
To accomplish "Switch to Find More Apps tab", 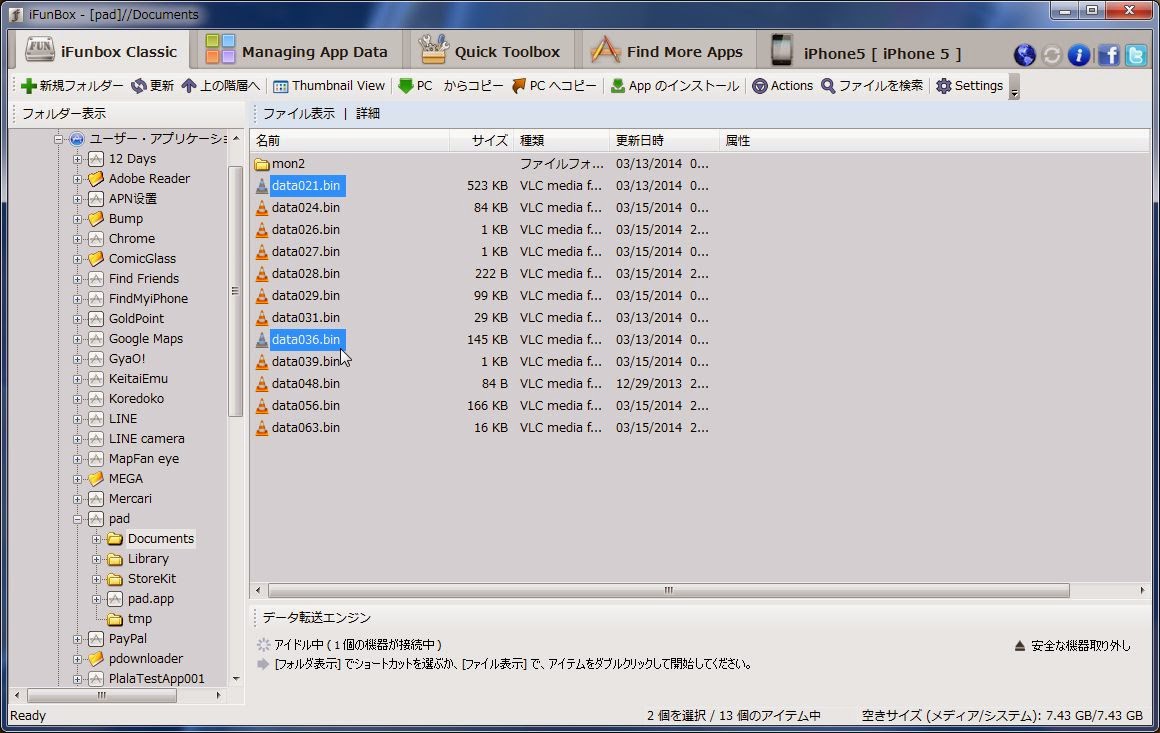I will (x=667, y=52).
